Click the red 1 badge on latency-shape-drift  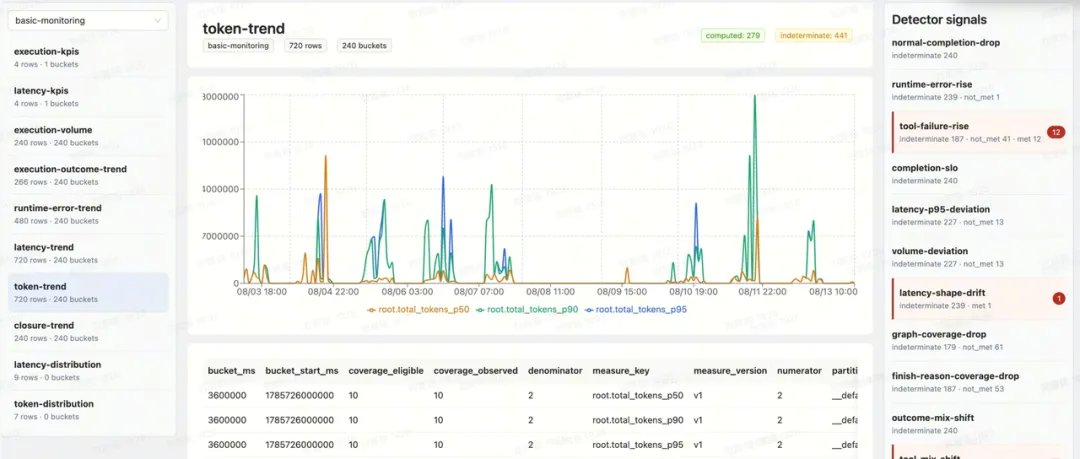click(x=1059, y=298)
